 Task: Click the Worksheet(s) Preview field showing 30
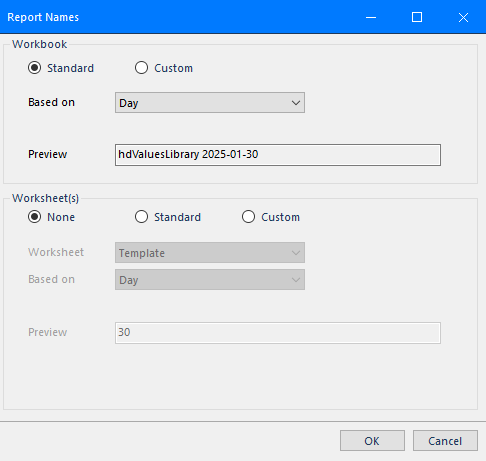pyautogui.click(x=278, y=333)
